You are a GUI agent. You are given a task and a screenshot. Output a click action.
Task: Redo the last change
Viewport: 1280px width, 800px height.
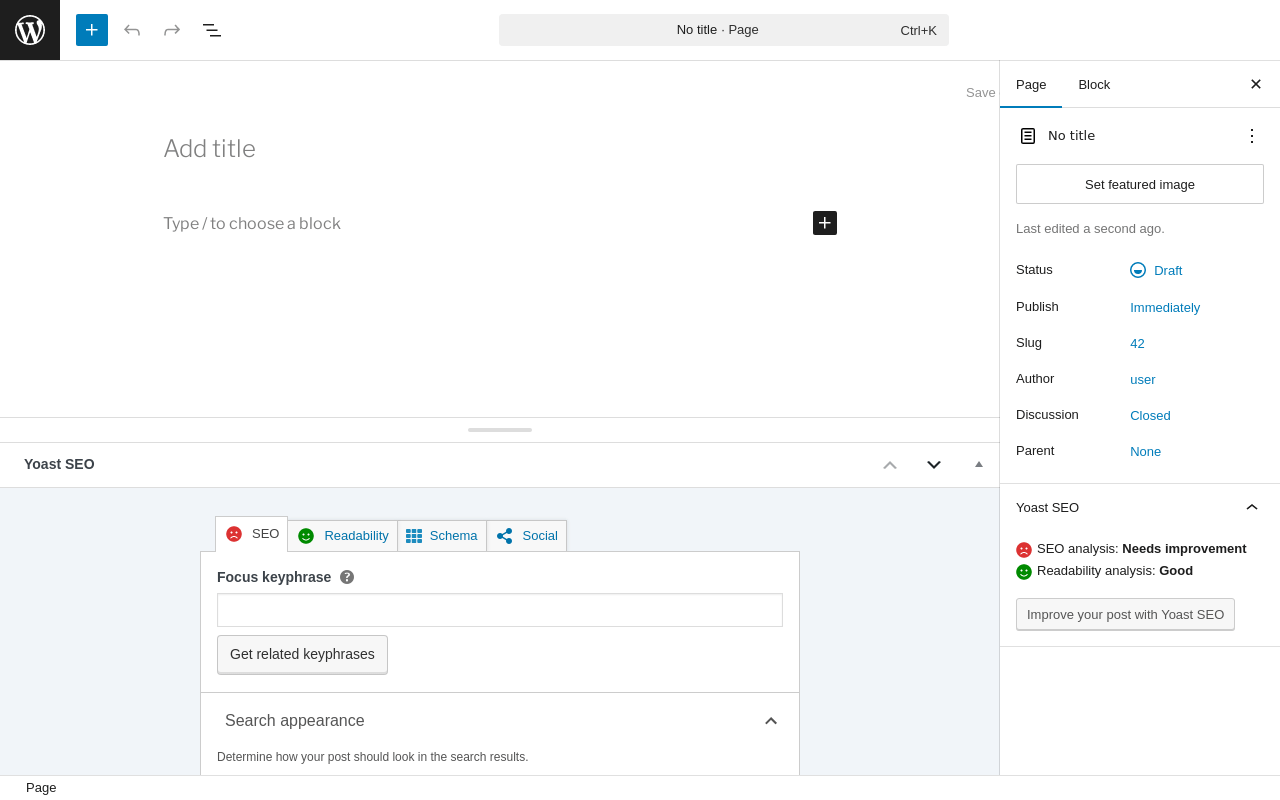(172, 30)
